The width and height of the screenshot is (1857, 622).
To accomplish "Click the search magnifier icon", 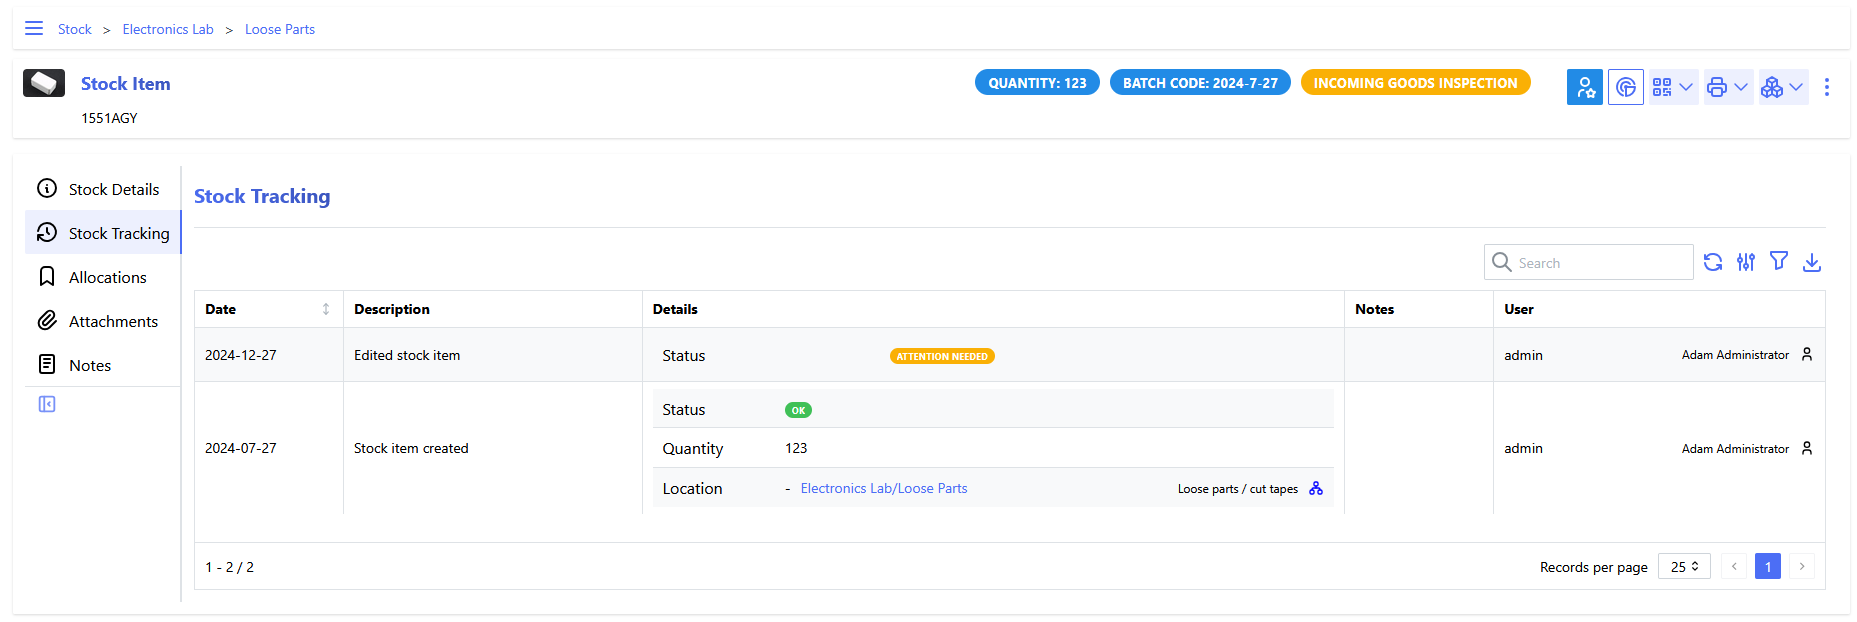I will pyautogui.click(x=1502, y=262).
